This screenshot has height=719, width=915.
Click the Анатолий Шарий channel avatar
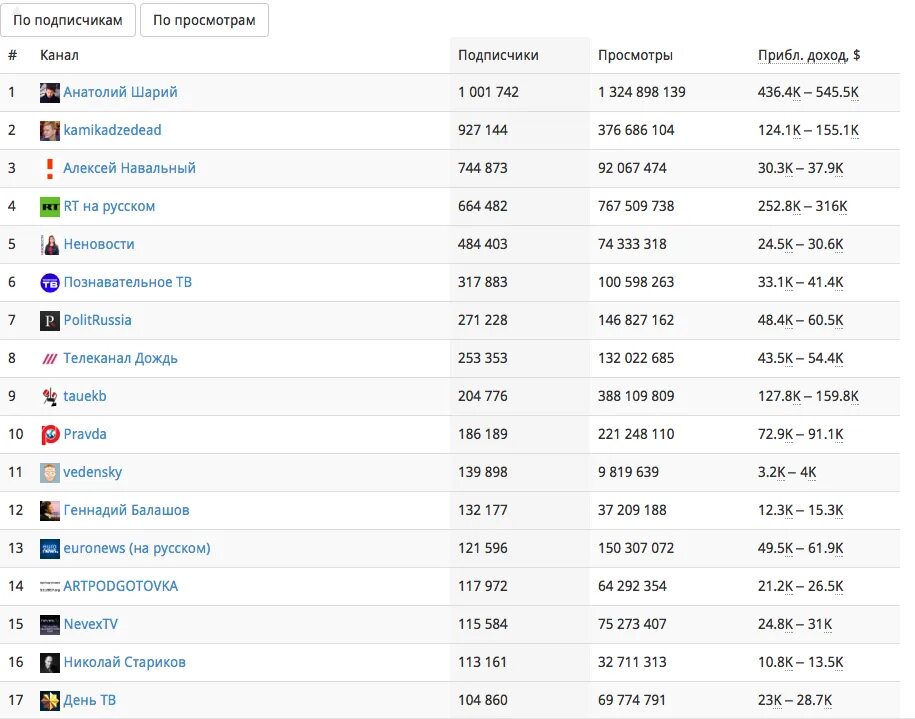[50, 92]
